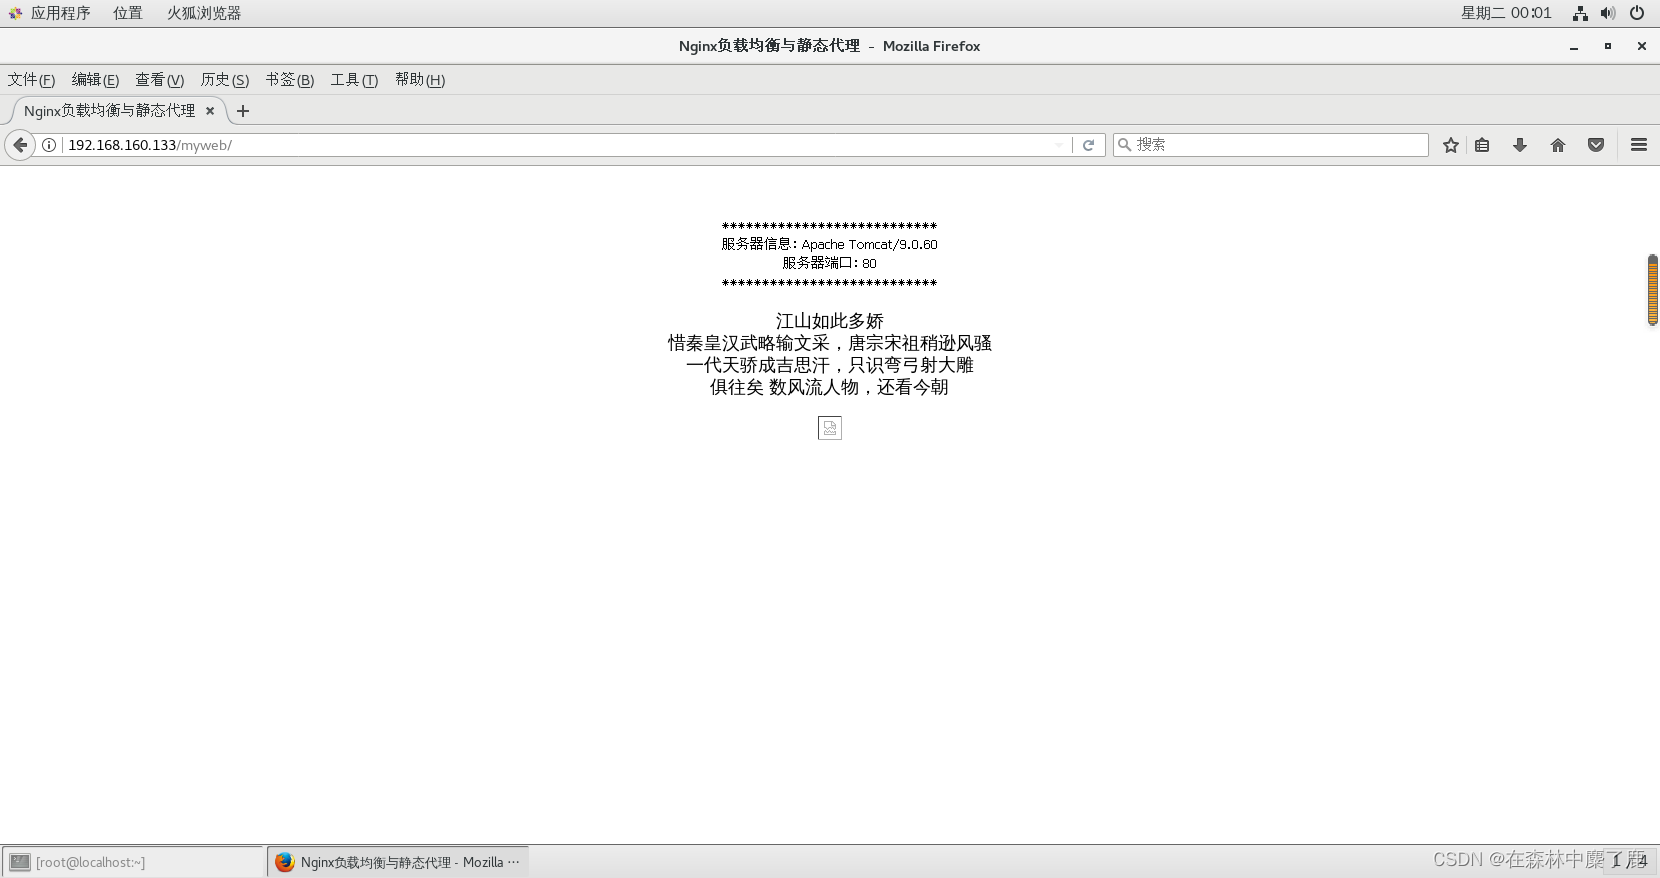Open the power menu icon in the top panel
Screen dimensions: 1660x878
1637,13
